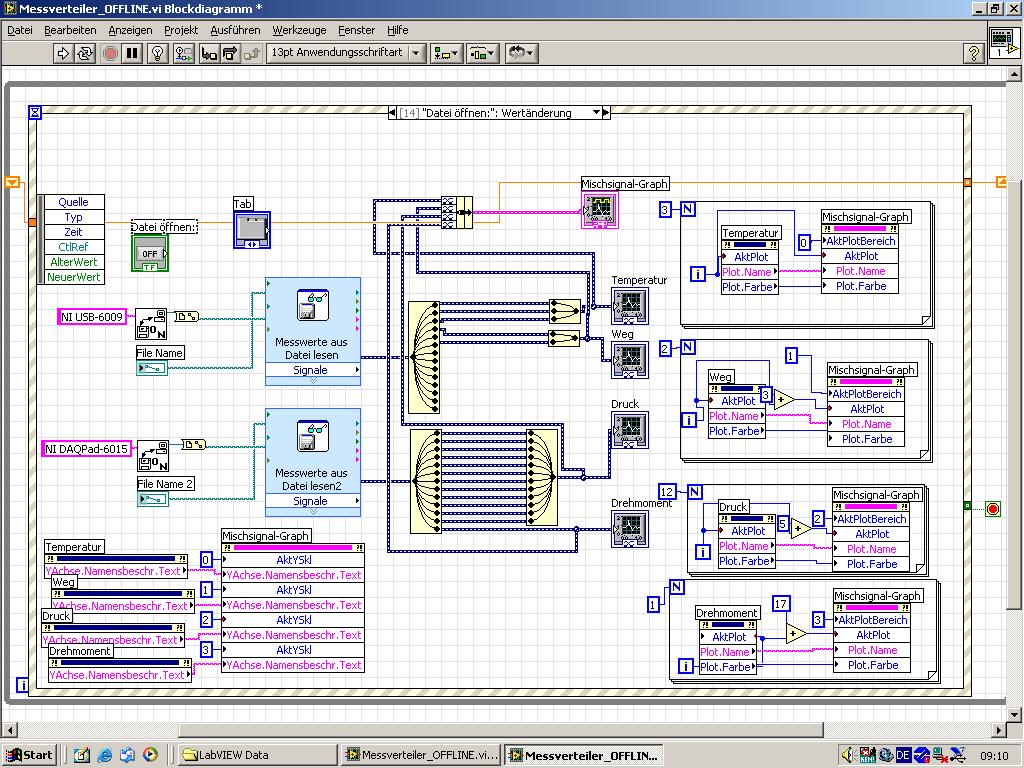Click the Temperatur graph terminal icon
1024x768 pixels.
tap(630, 305)
